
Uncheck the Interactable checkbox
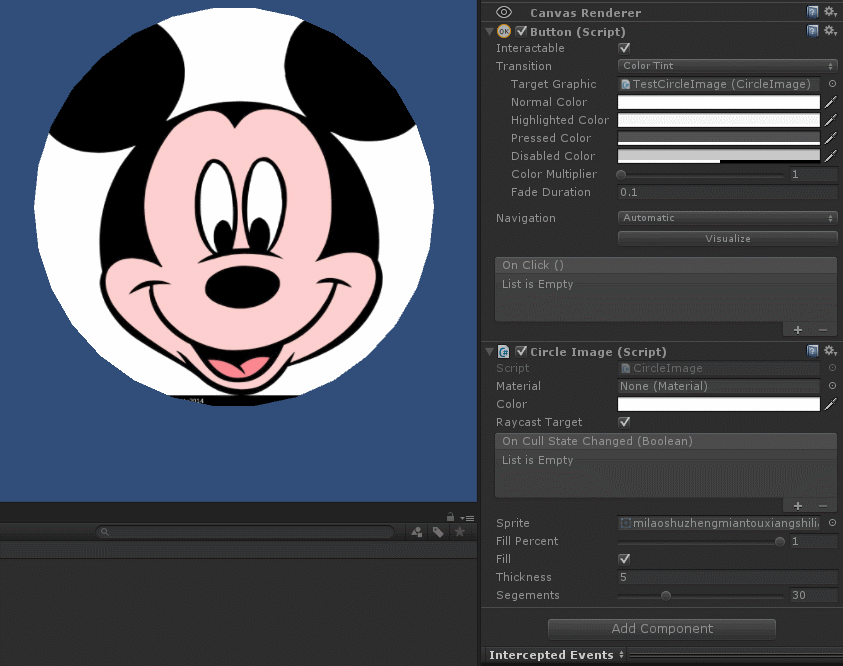pyautogui.click(x=624, y=48)
